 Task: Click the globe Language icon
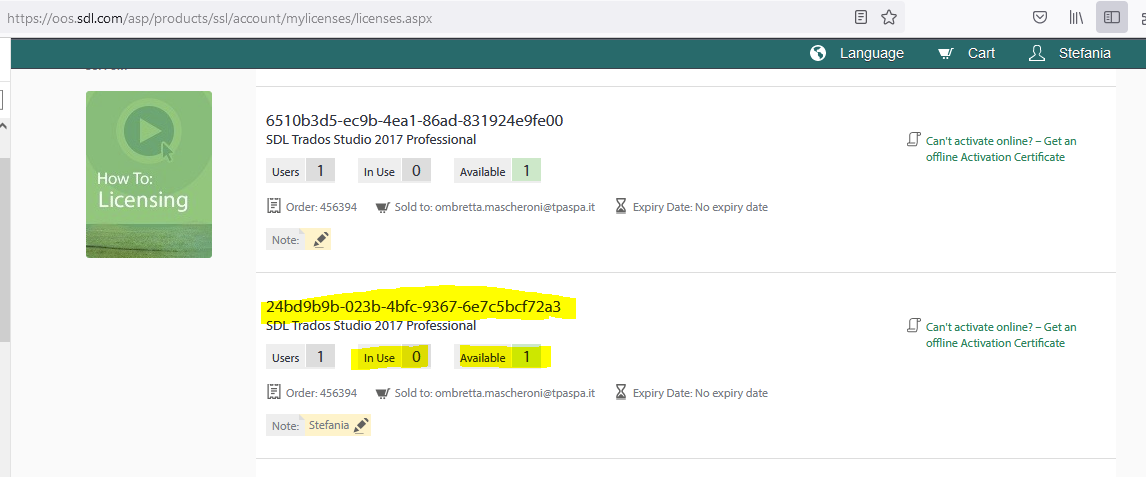pyautogui.click(x=819, y=53)
